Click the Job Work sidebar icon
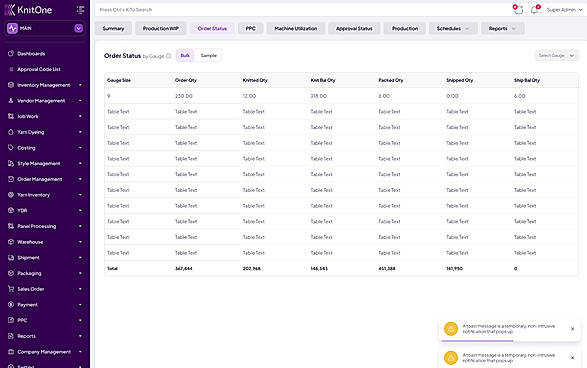Image resolution: width=587 pixels, height=368 pixels. click(11, 116)
